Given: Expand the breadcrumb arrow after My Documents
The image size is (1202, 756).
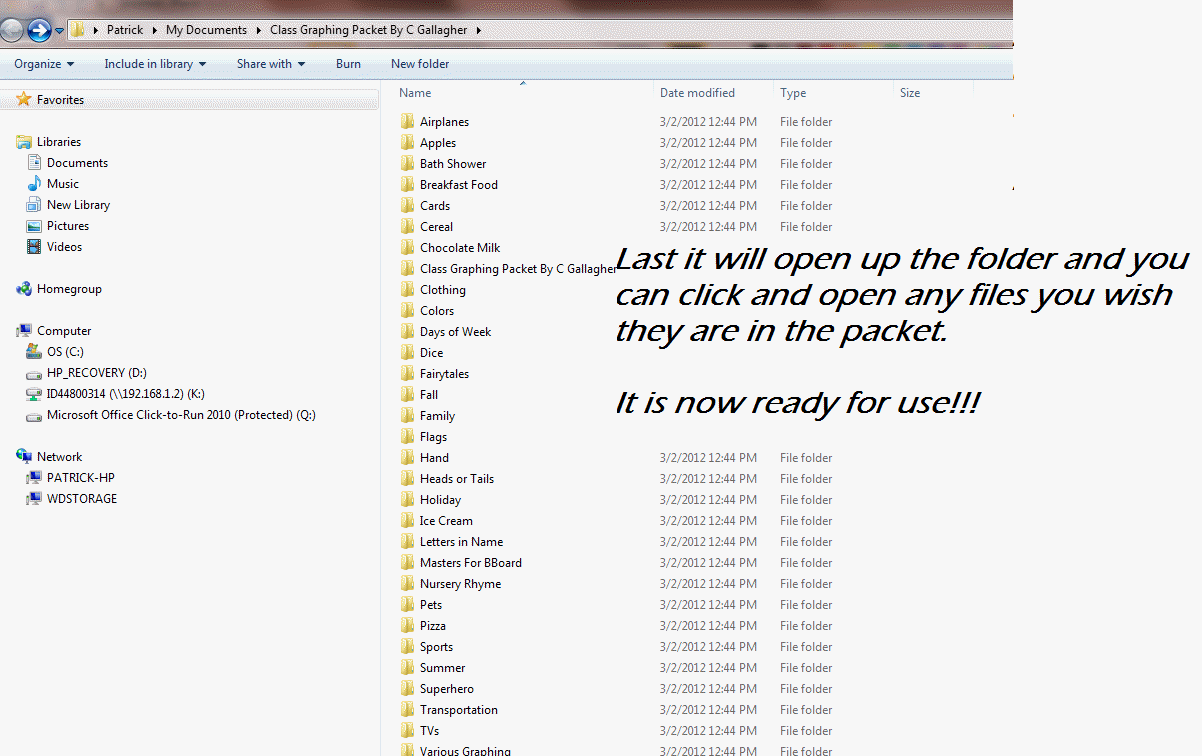Looking at the screenshot, I should click(x=259, y=30).
